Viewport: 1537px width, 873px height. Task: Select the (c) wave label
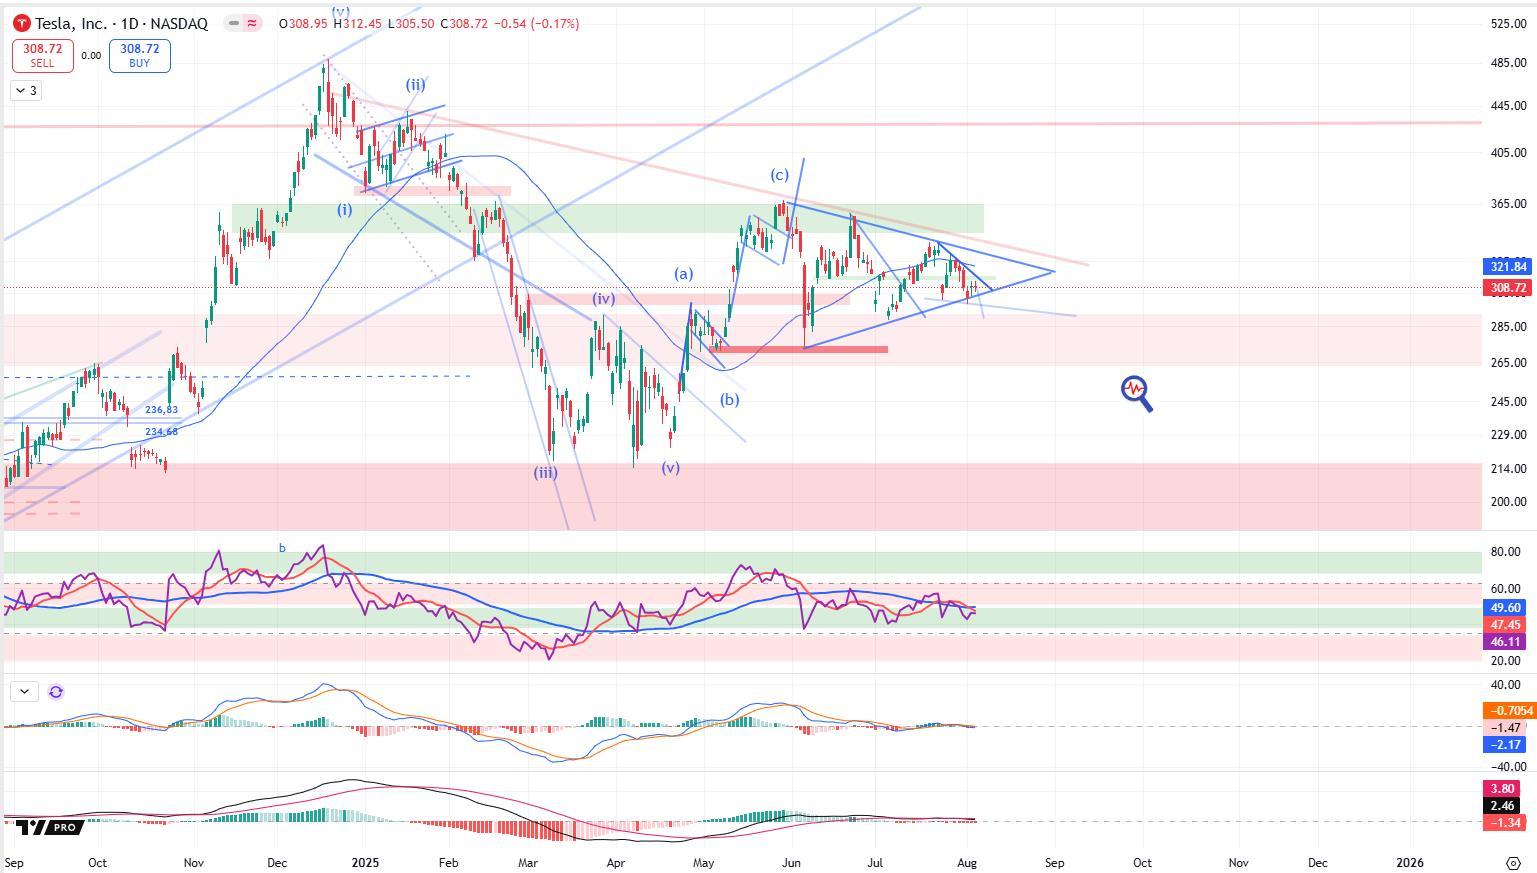pyautogui.click(x=779, y=175)
